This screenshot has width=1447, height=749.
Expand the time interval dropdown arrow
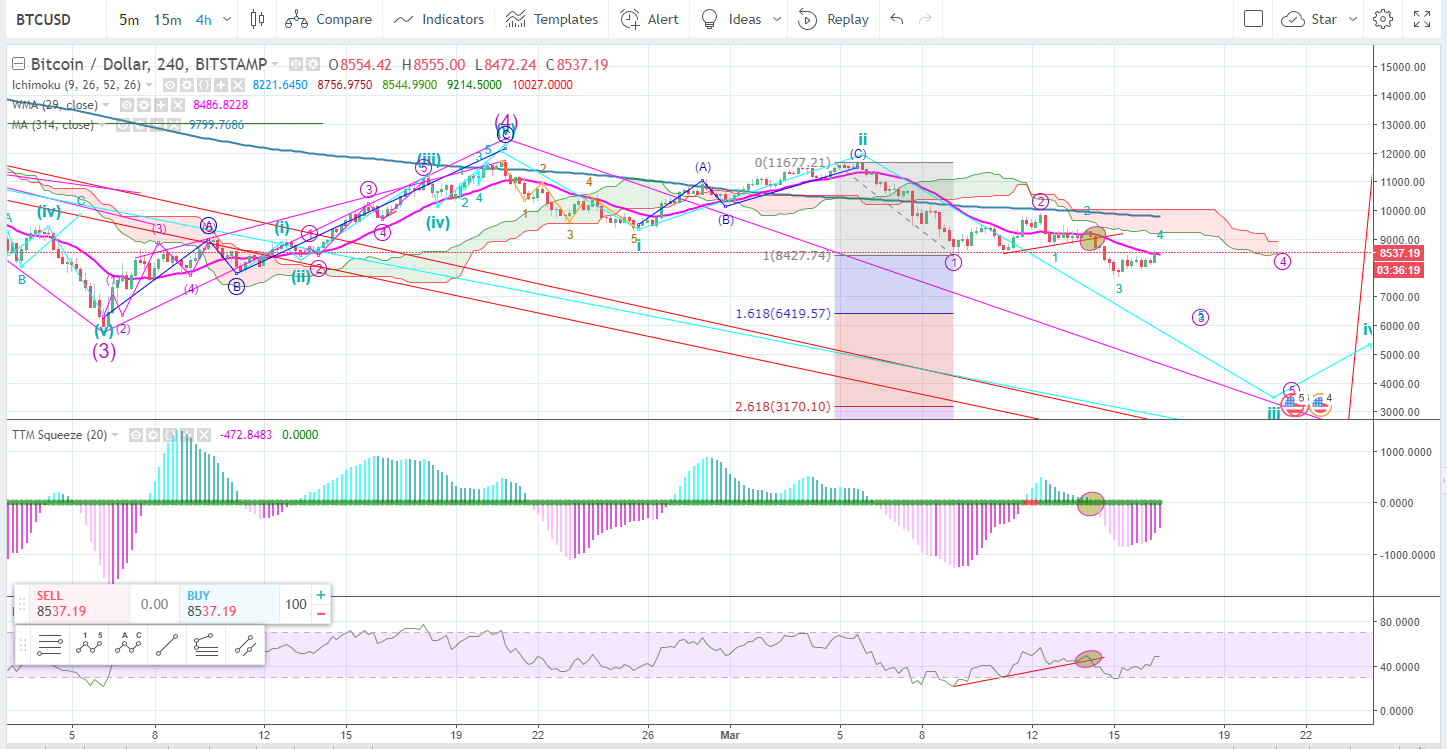(227, 19)
